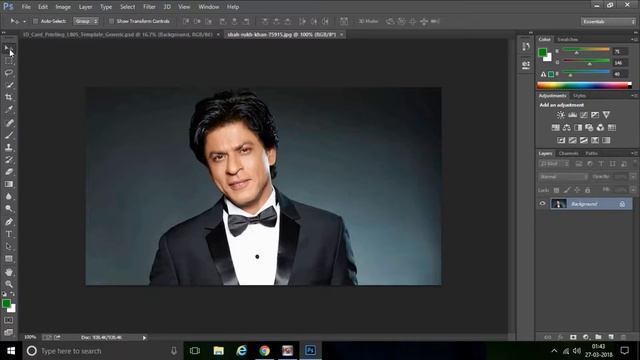Select the Gradient tool
640x360 pixels.
click(9, 184)
